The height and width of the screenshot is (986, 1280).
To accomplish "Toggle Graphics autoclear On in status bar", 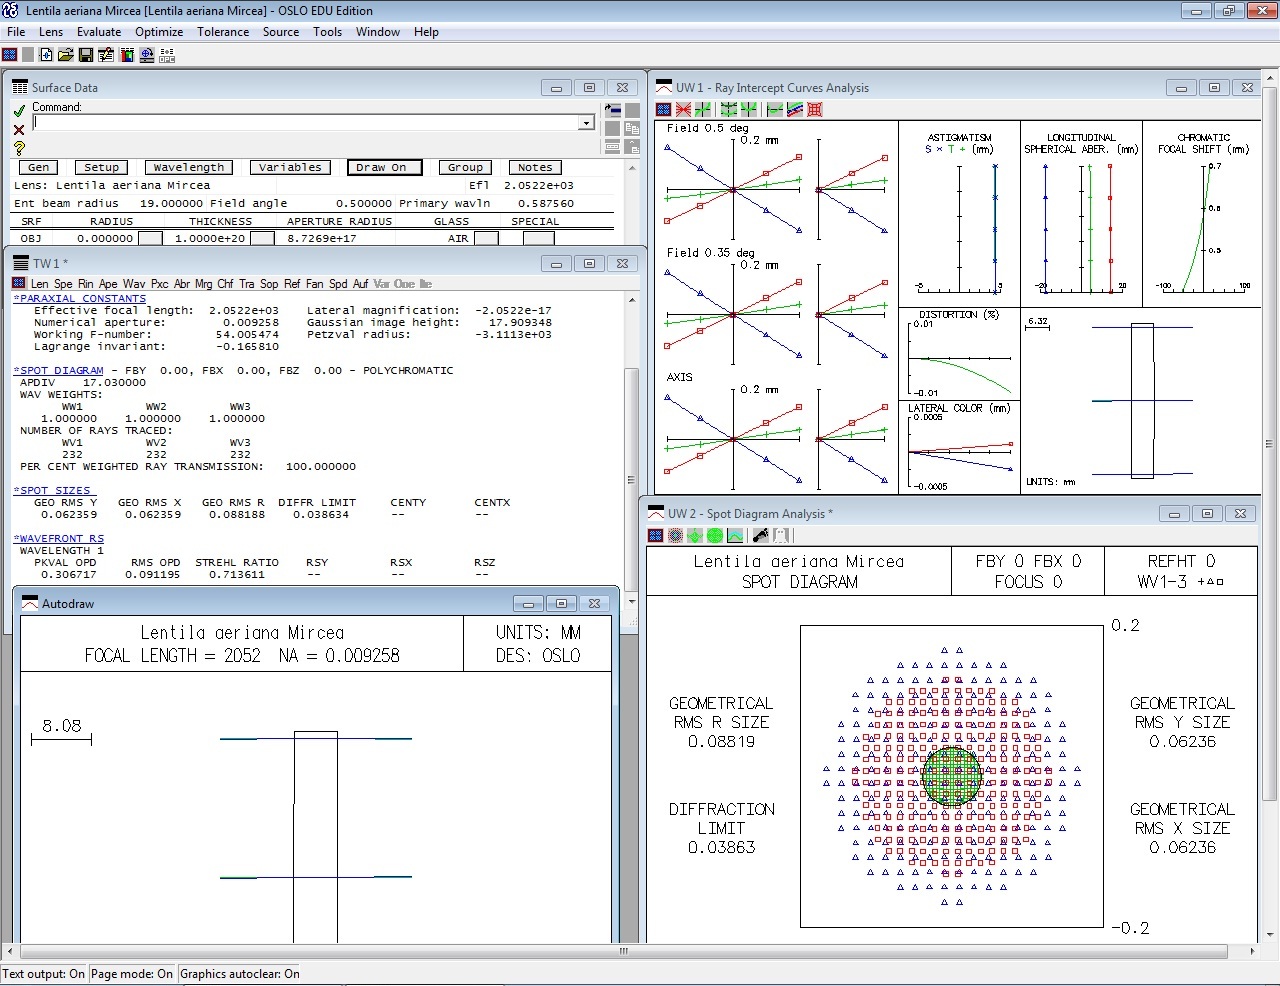I will coord(240,974).
